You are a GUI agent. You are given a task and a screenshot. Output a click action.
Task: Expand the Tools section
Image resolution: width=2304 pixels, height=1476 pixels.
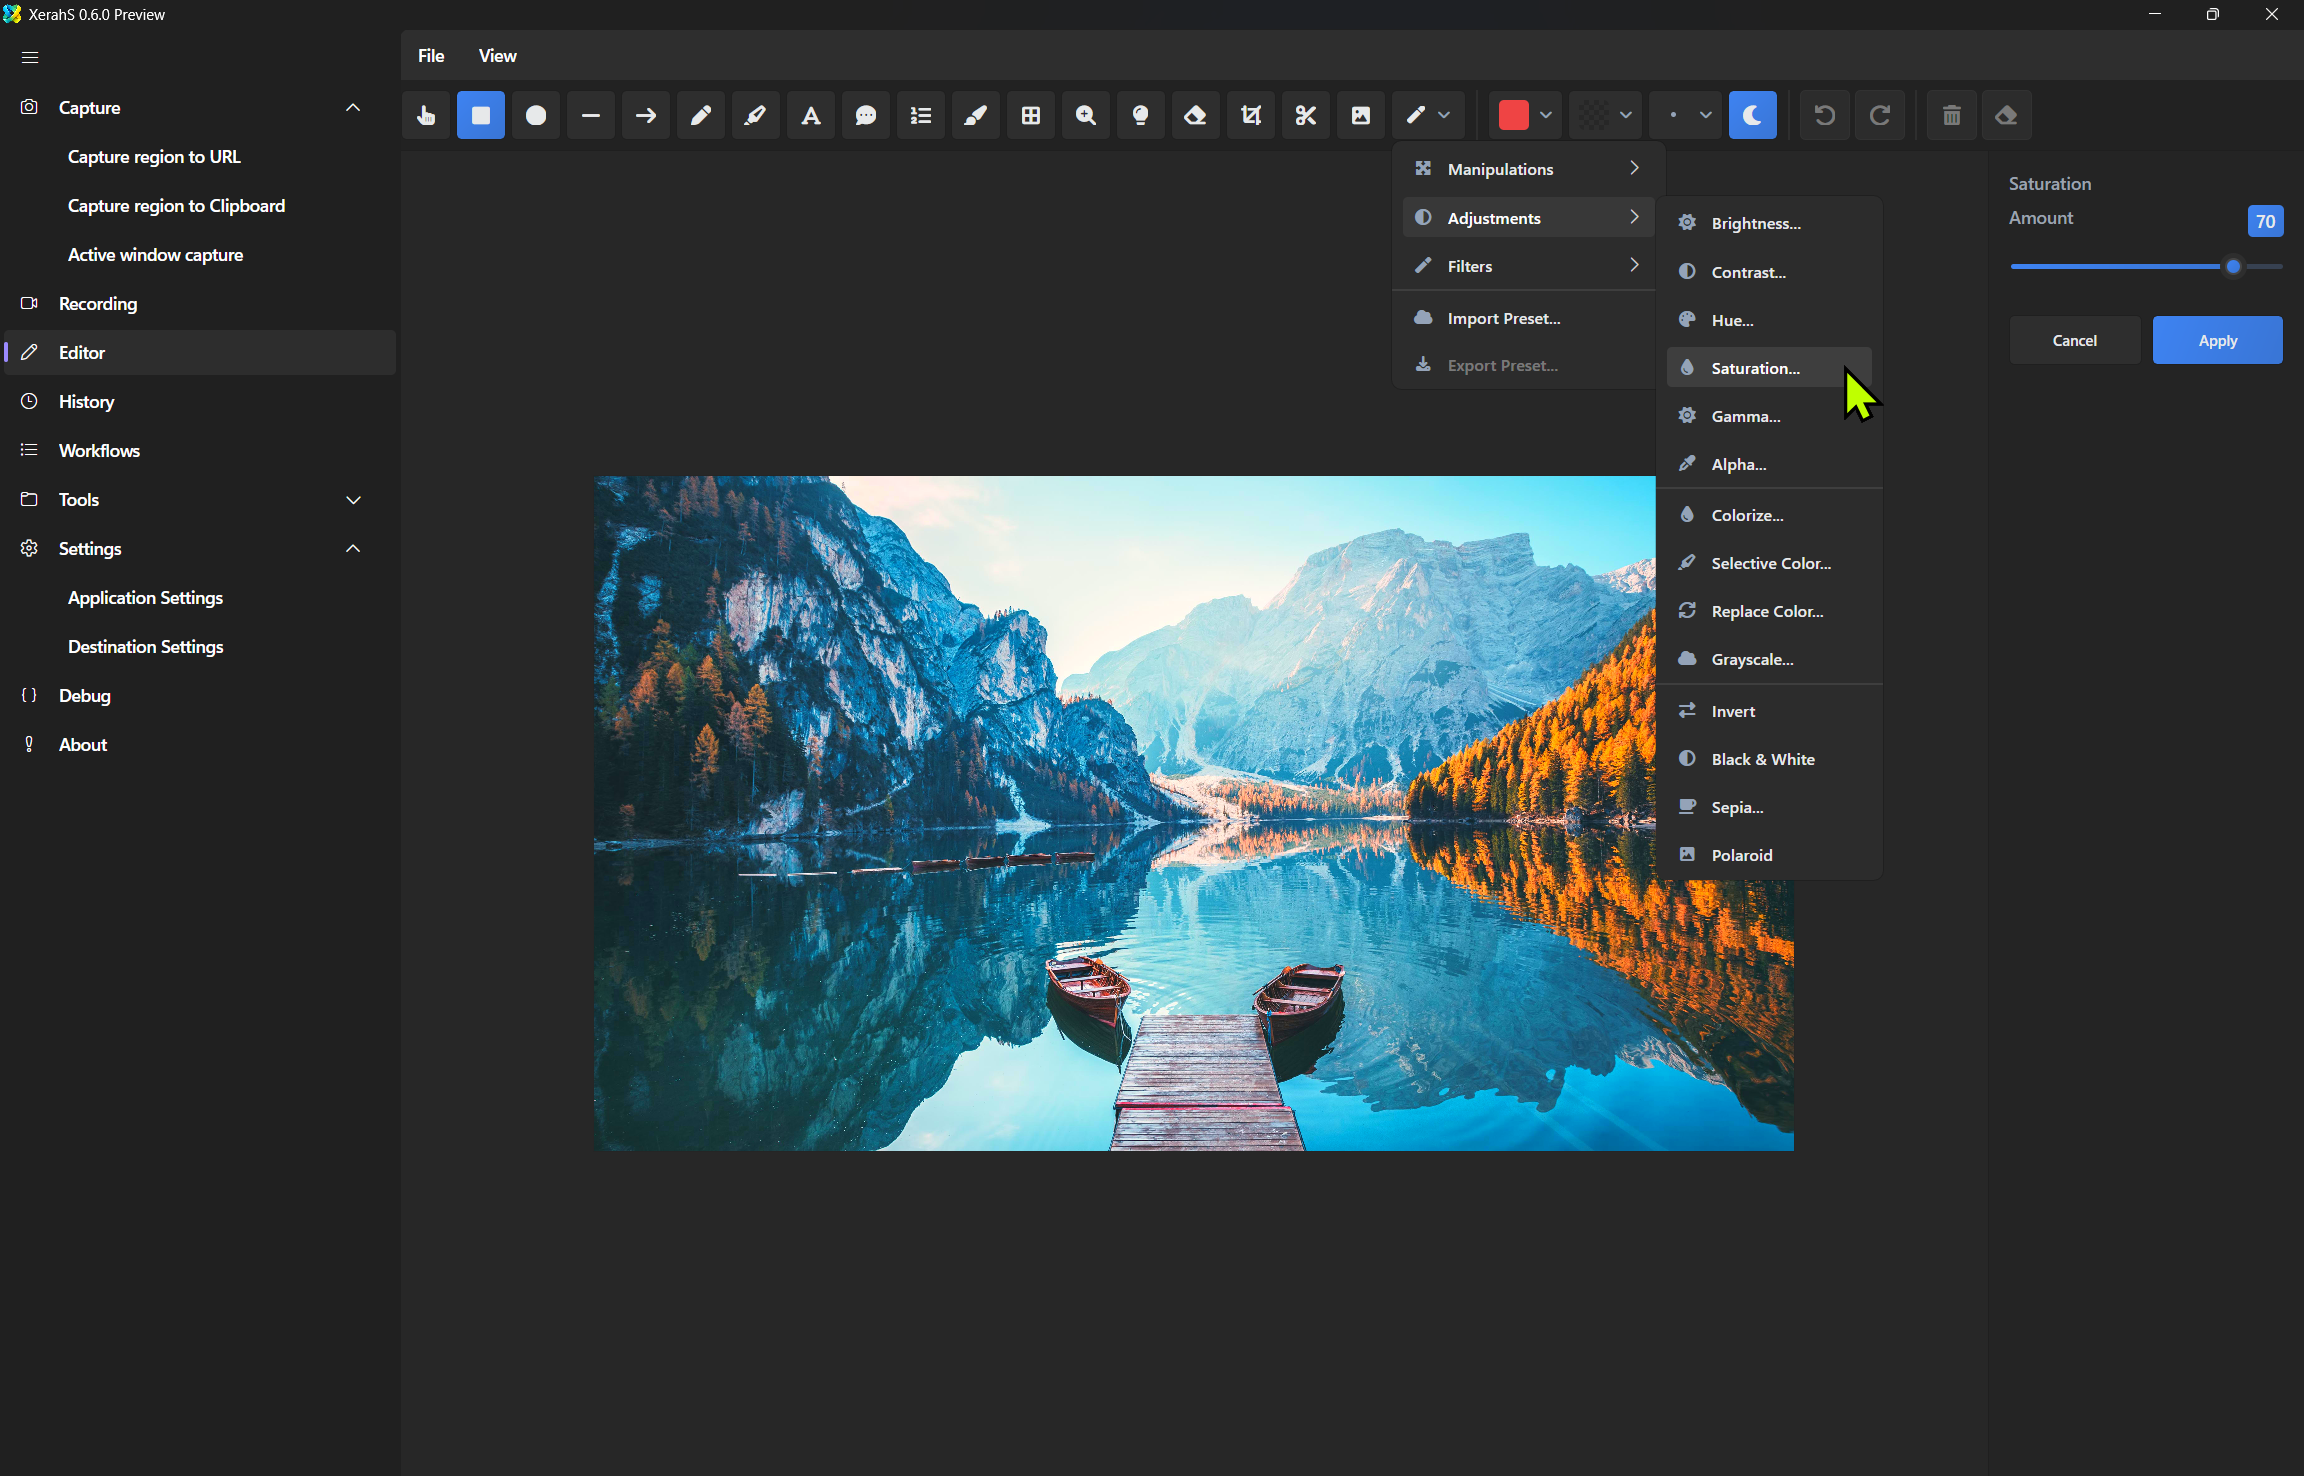(353, 499)
